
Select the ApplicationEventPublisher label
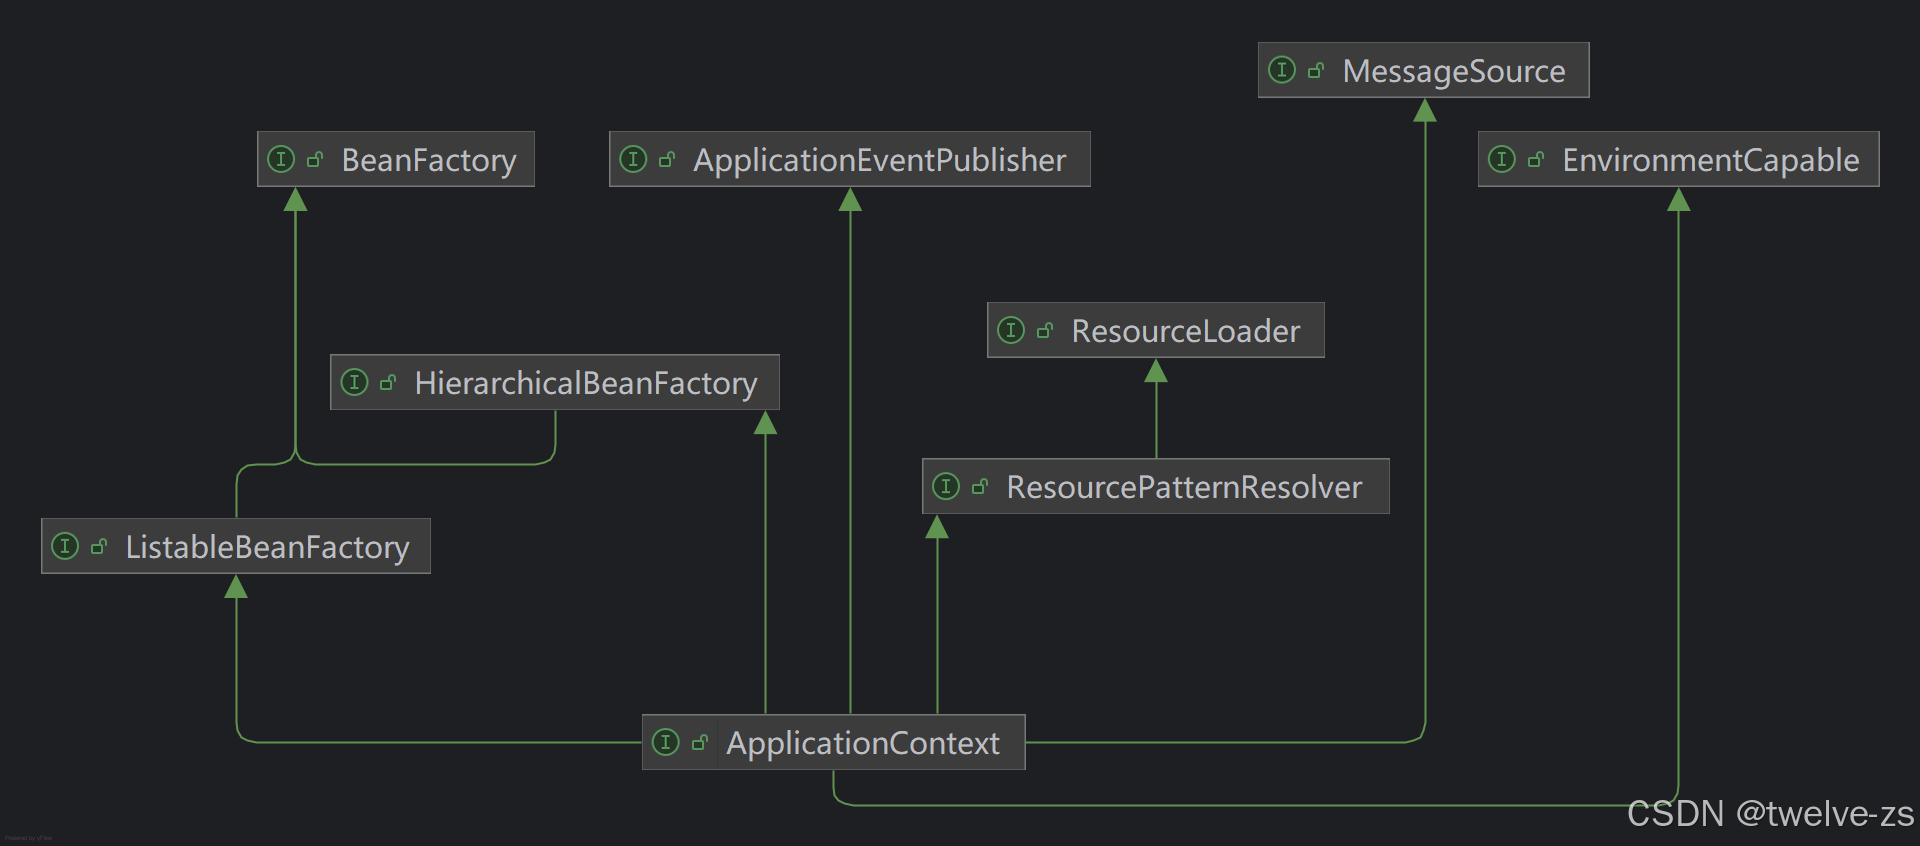(x=880, y=160)
